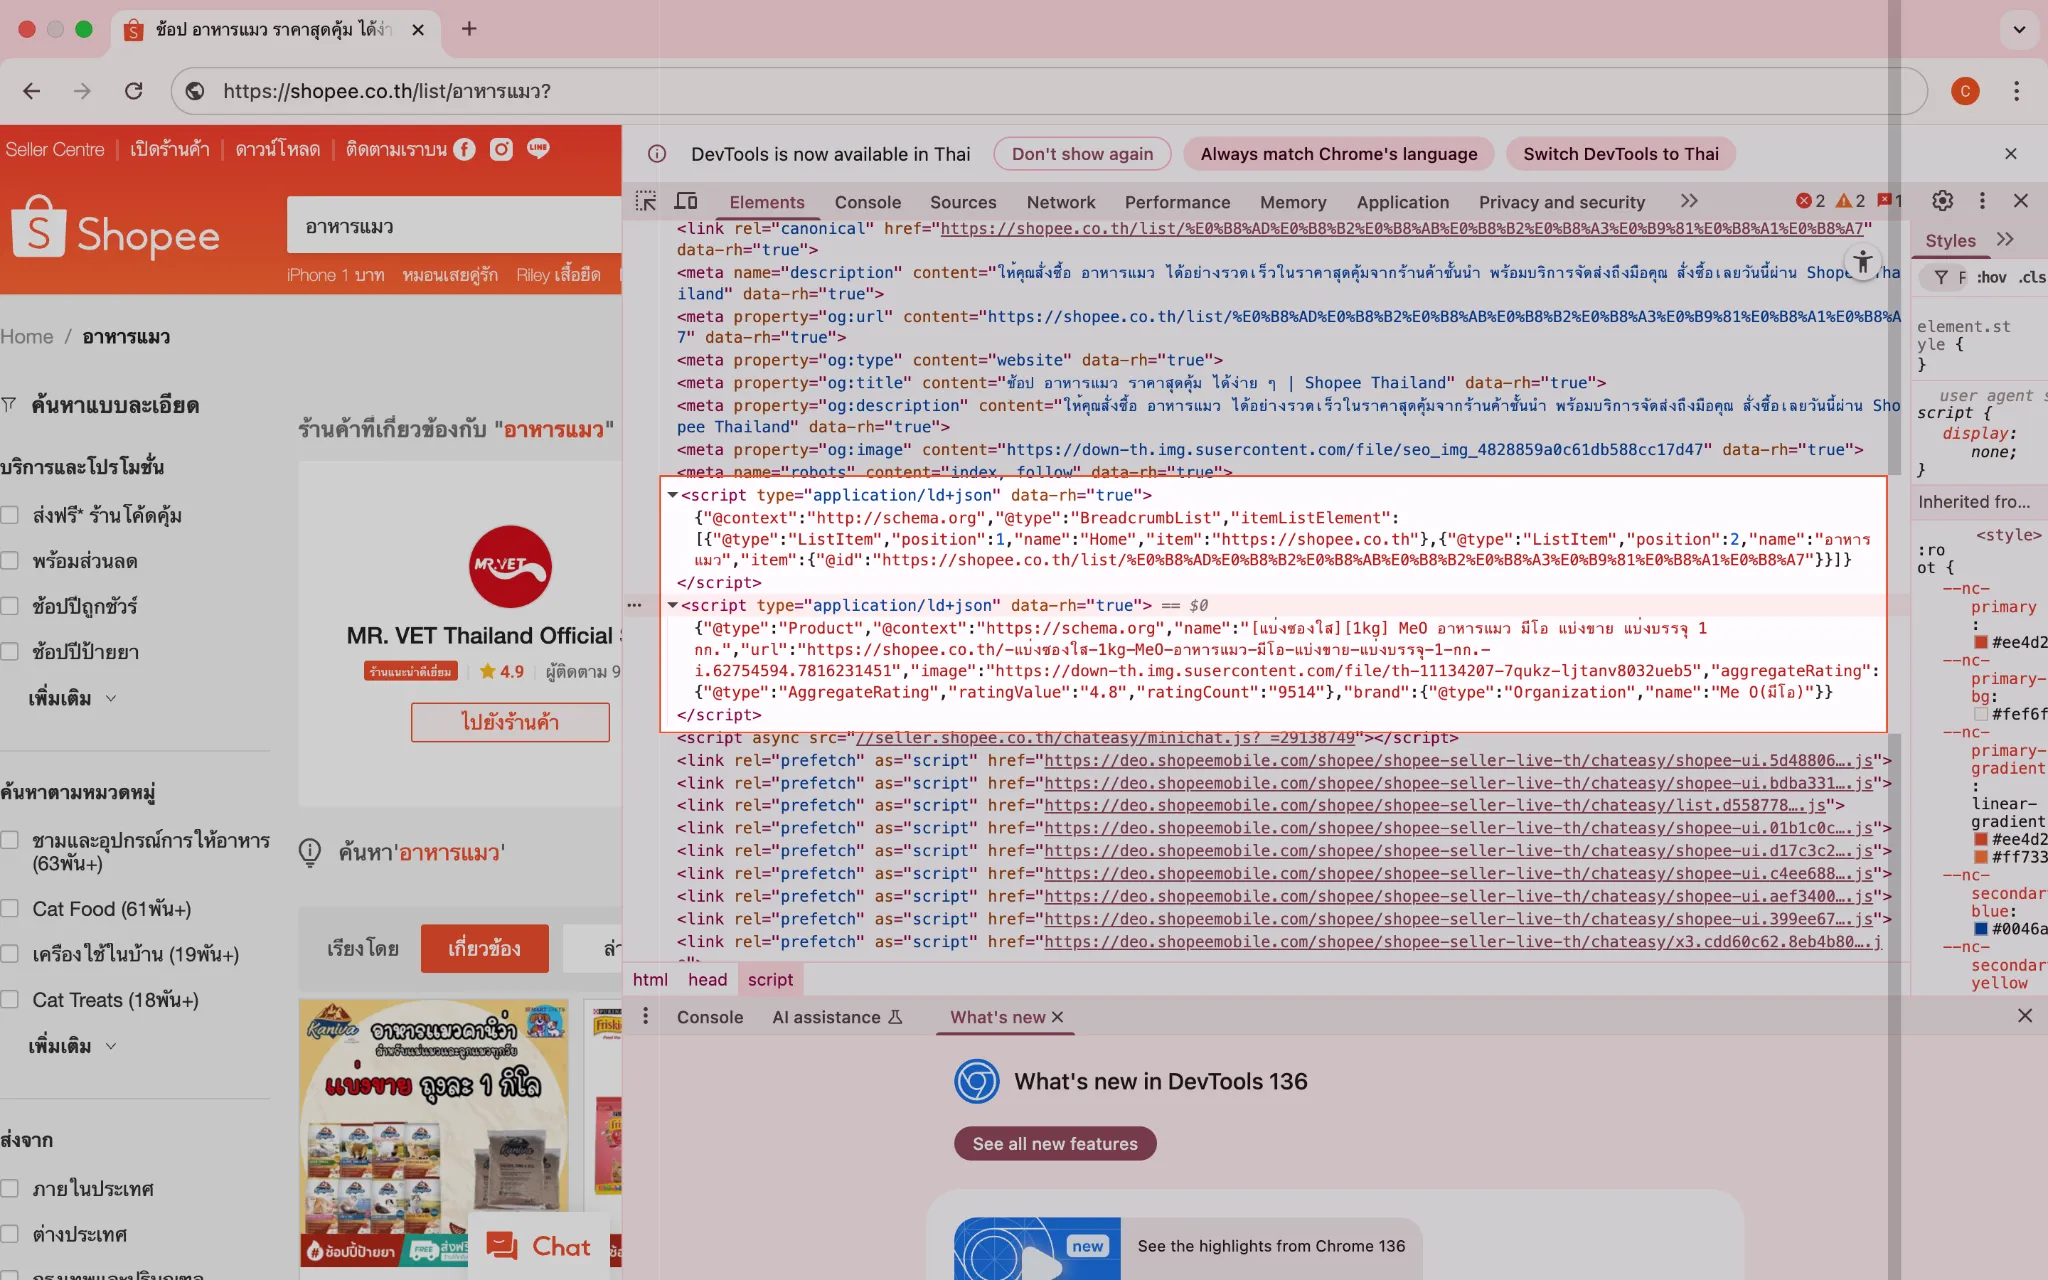Switch to the Sources tab

(963, 202)
